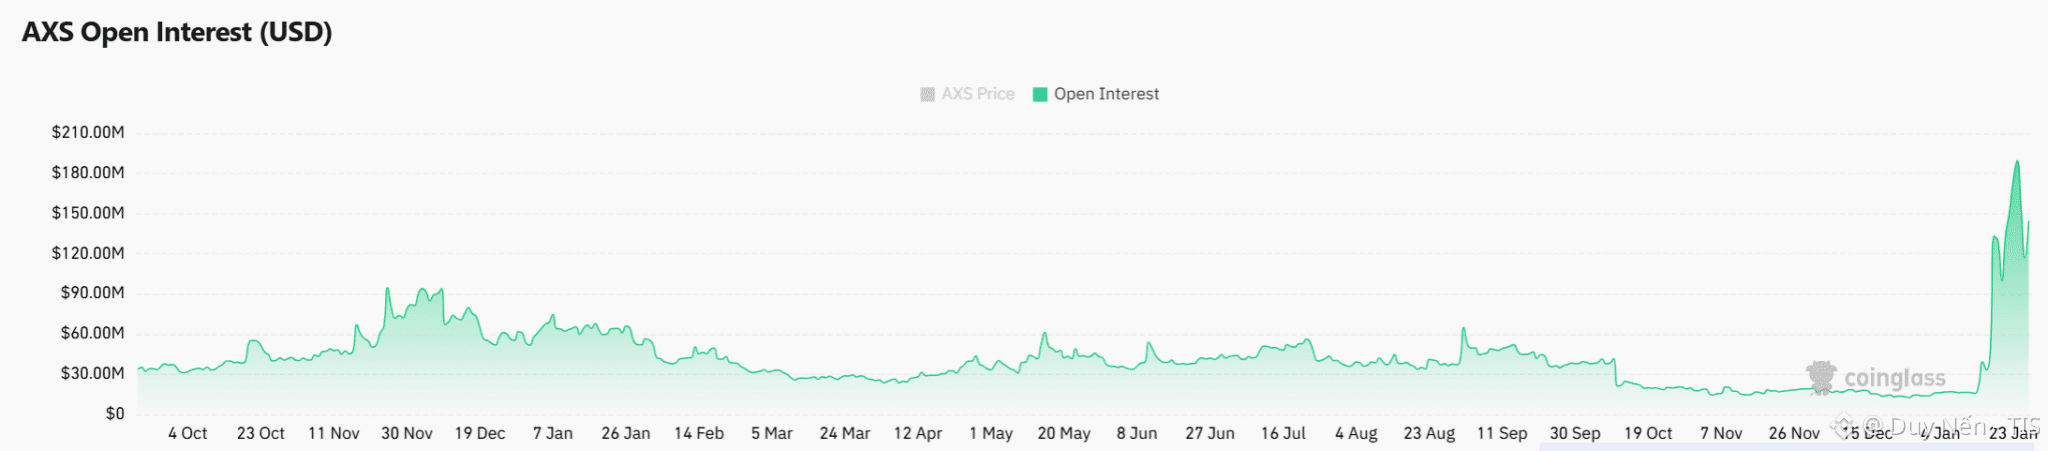Click the green Open Interest legend square
2048x451 pixels.
click(x=1040, y=94)
